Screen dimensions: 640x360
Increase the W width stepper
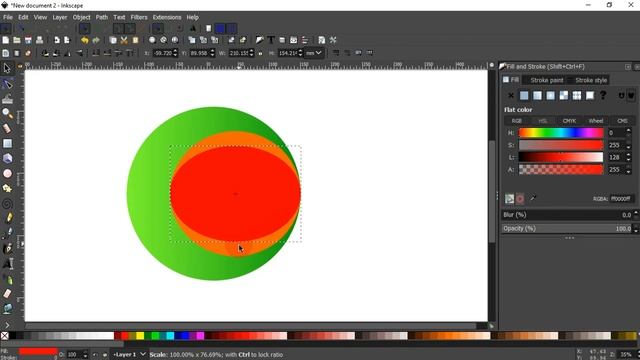[x=251, y=51]
